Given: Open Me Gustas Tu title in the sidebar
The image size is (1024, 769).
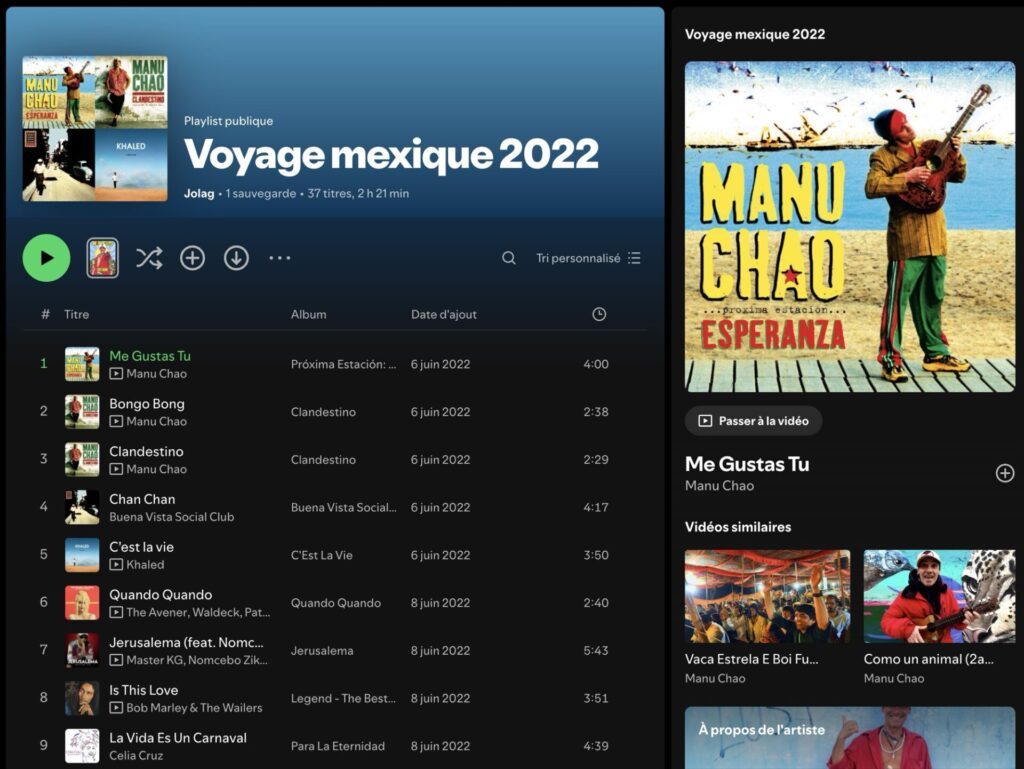Looking at the screenshot, I should click(x=747, y=463).
